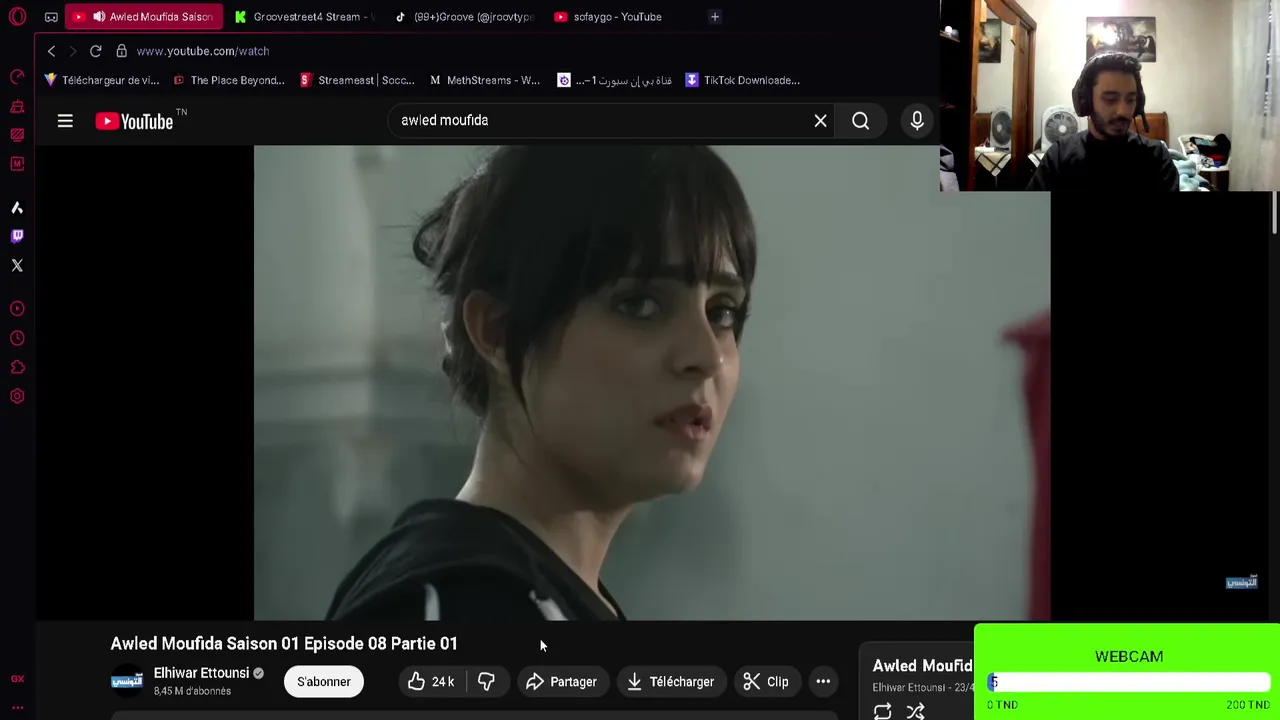This screenshot has height=720, width=1280.
Task: Switch to Awled Moufida Saison tab
Action: pos(143,17)
